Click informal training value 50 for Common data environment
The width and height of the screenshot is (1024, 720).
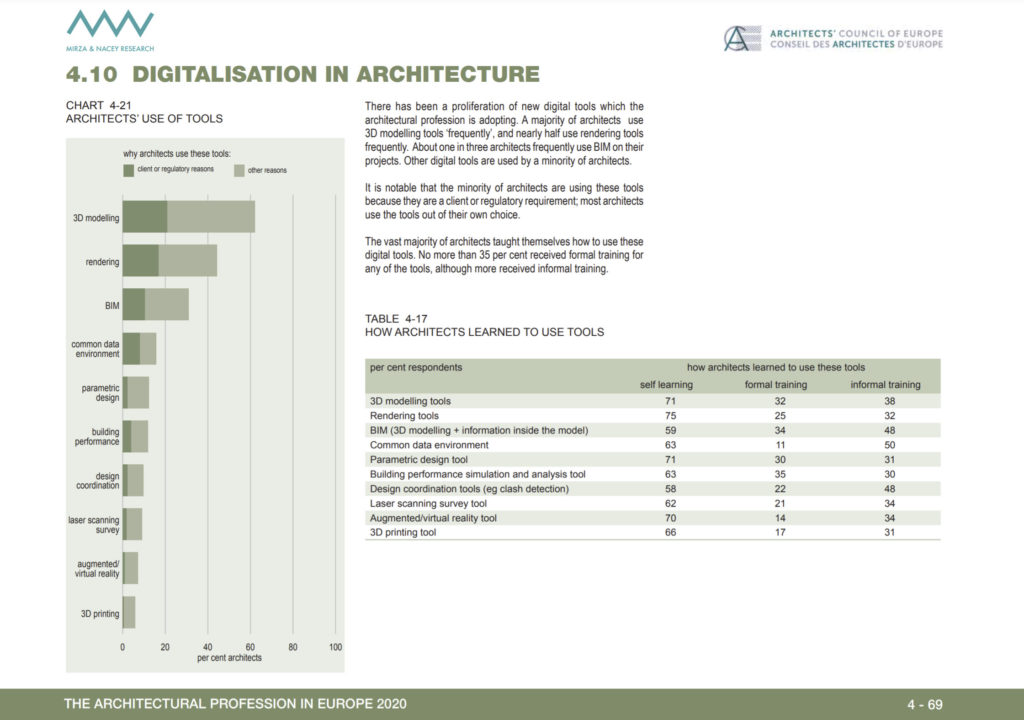889,445
